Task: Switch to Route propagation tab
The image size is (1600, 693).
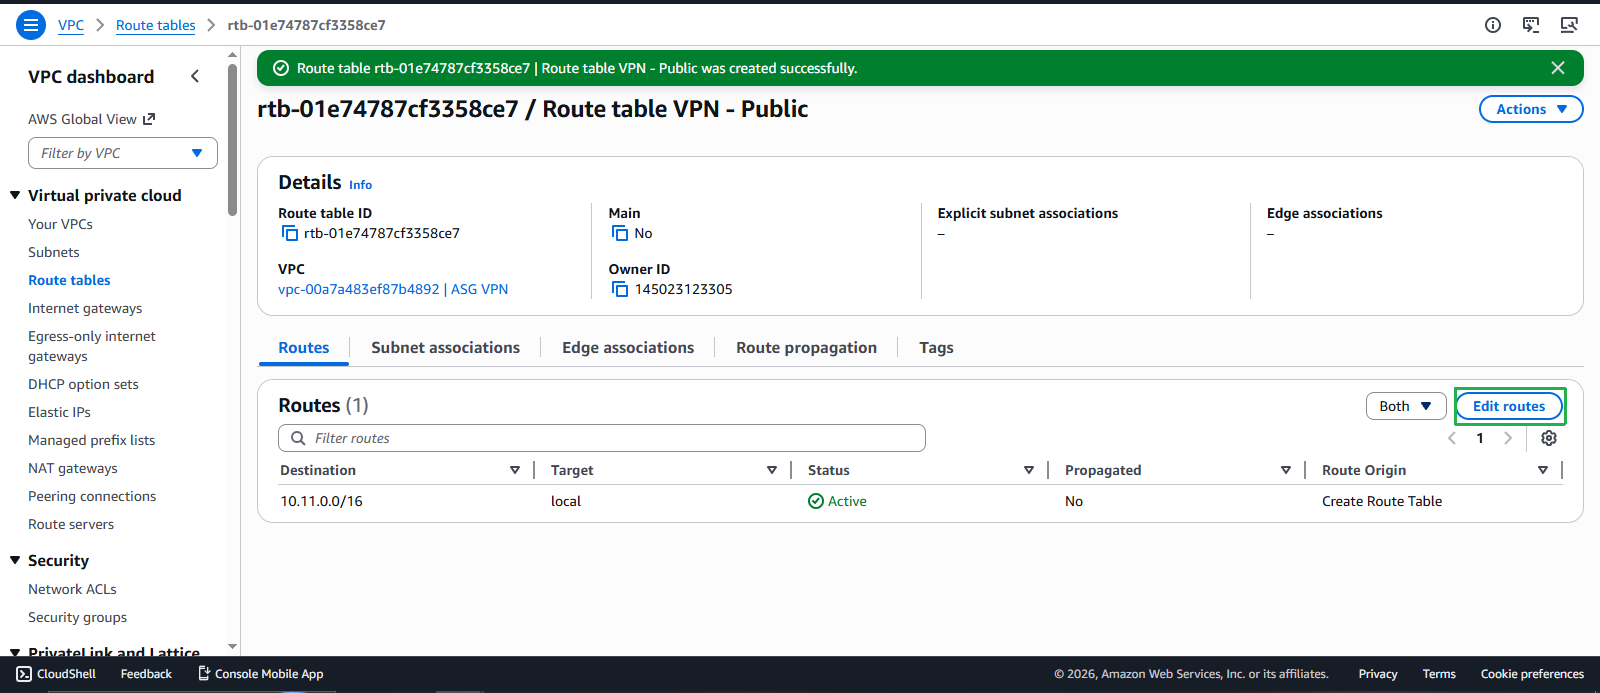Action: click(x=806, y=347)
